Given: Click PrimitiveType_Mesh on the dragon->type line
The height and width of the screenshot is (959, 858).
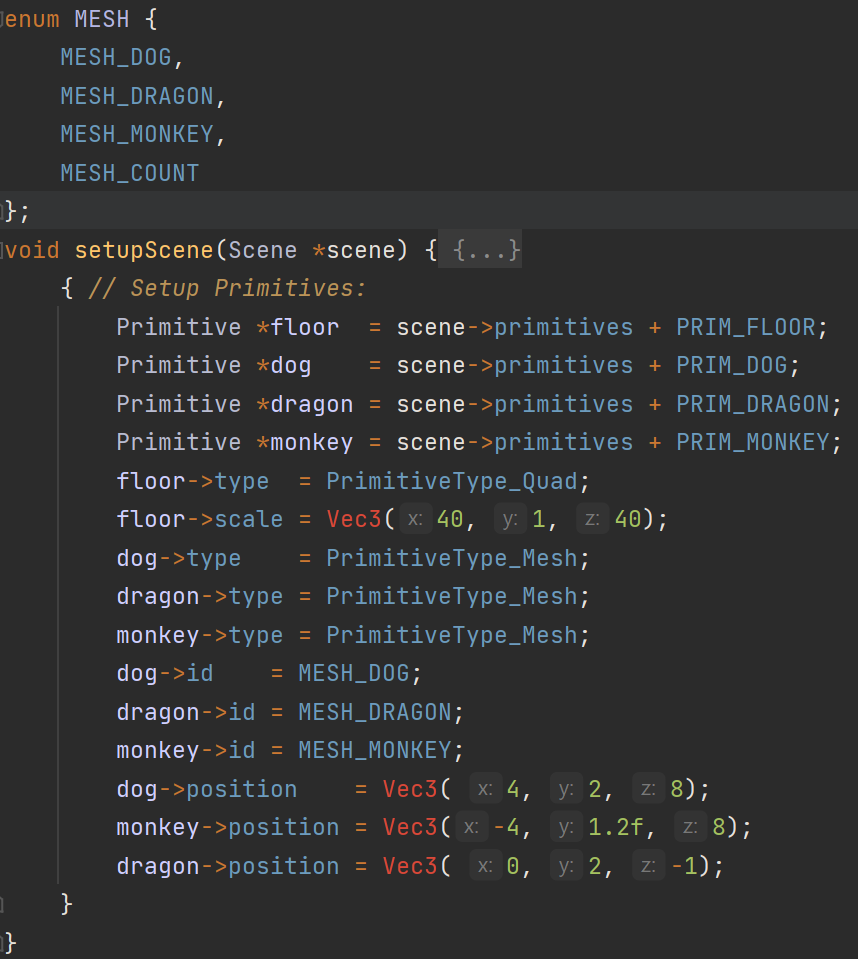Looking at the screenshot, I should [x=451, y=596].
